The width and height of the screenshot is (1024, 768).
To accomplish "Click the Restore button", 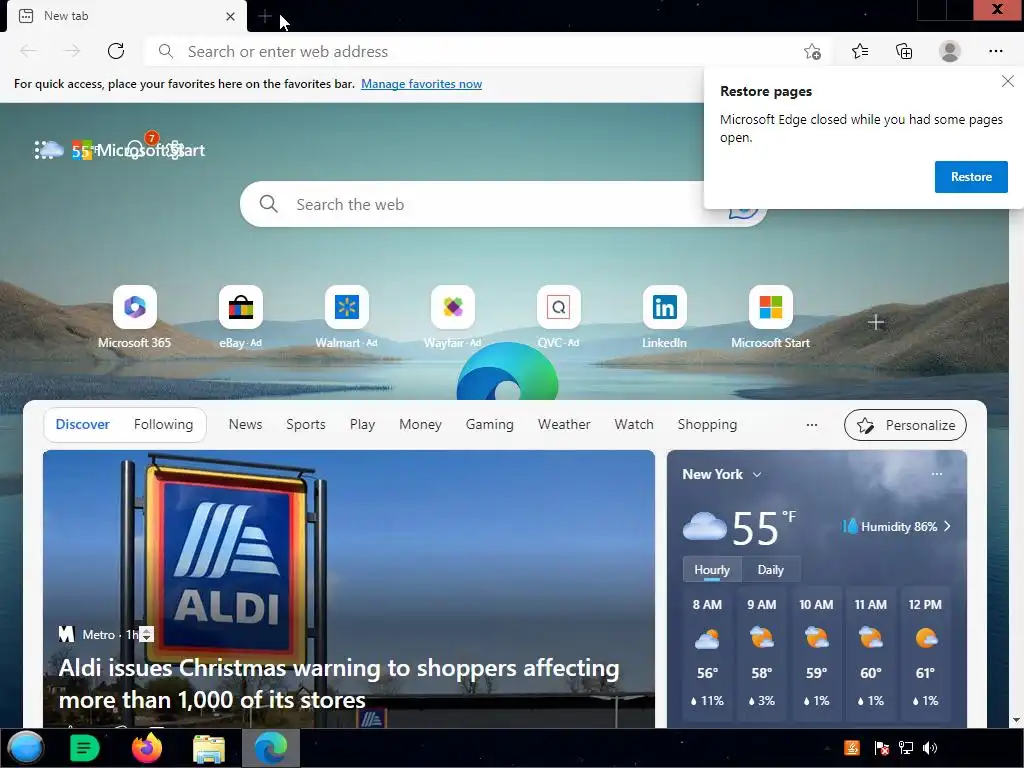I will click(x=971, y=177).
